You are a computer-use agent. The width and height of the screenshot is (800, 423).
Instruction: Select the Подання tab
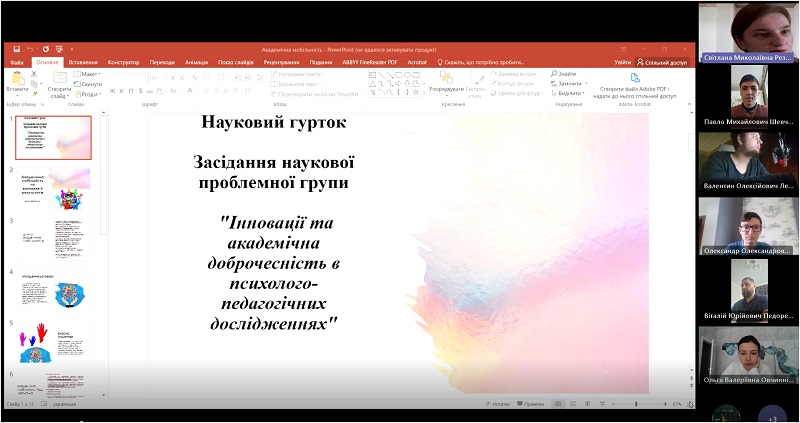[321, 62]
